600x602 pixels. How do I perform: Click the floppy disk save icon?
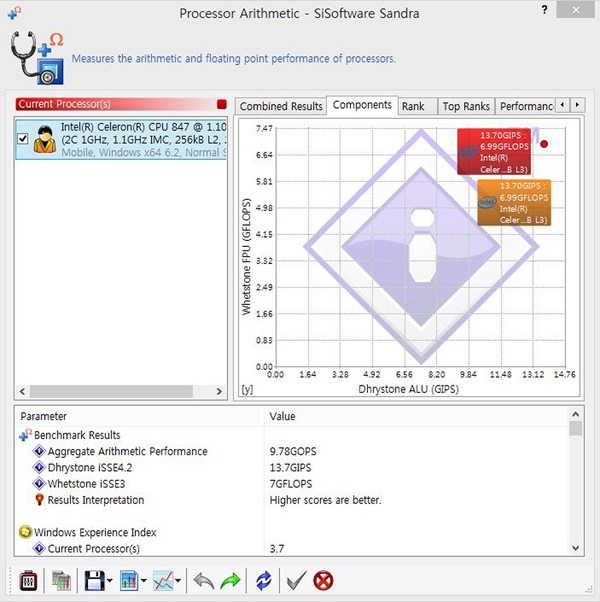pos(94,581)
